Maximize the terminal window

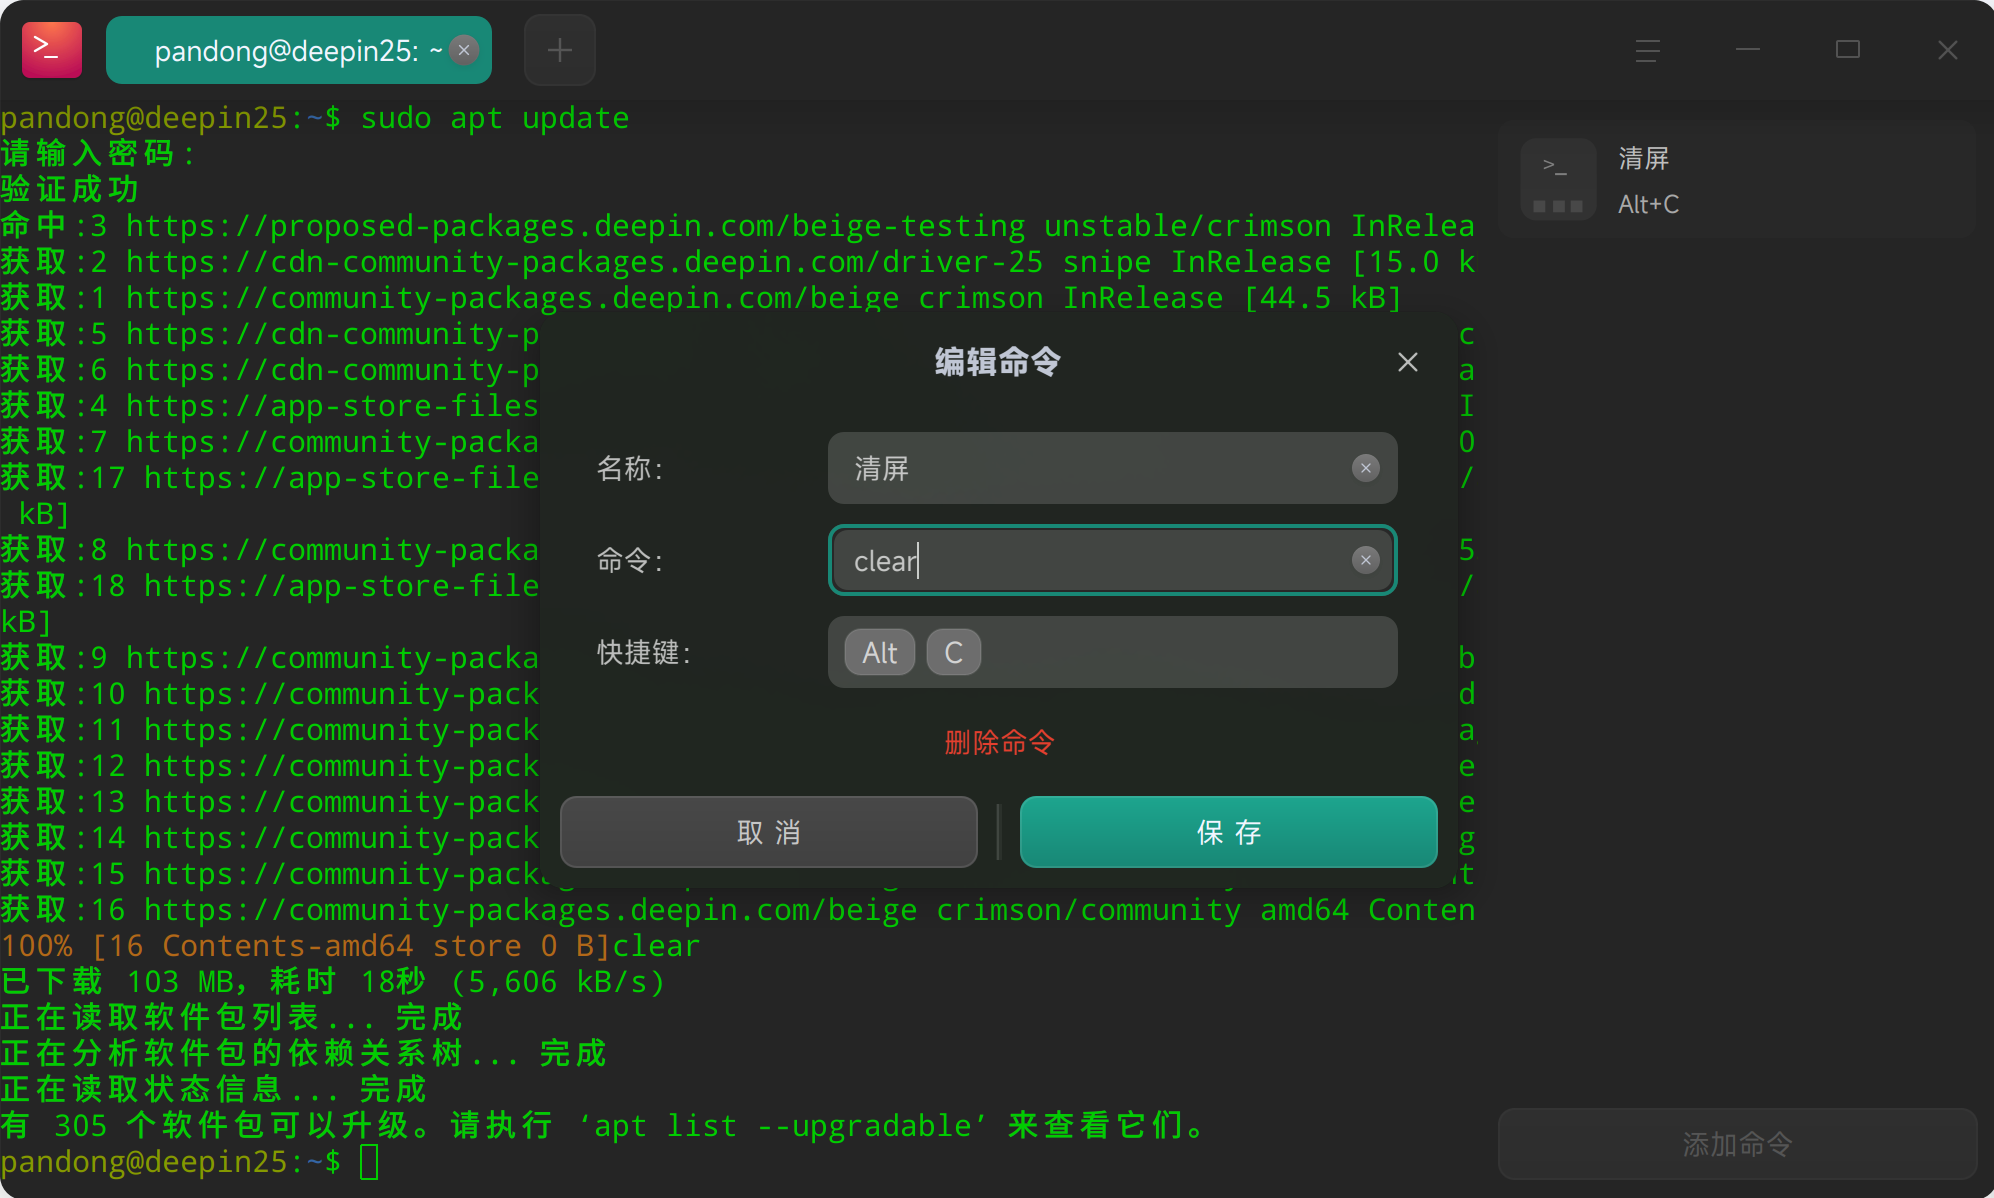click(1848, 50)
